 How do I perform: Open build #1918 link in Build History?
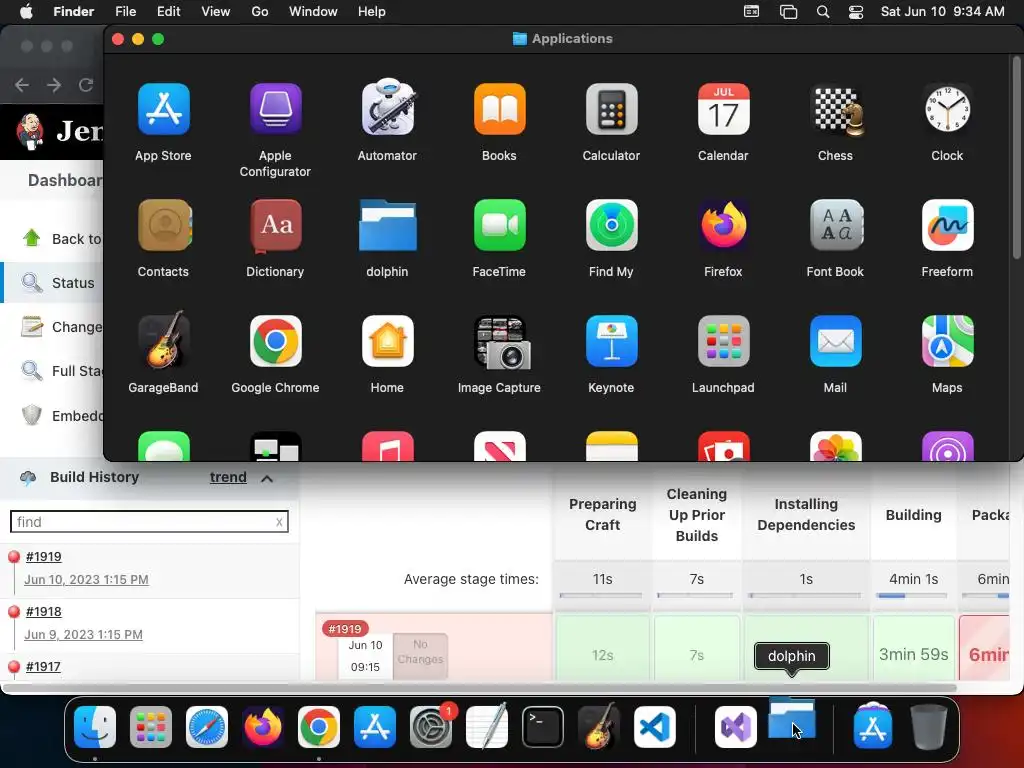[44, 611]
